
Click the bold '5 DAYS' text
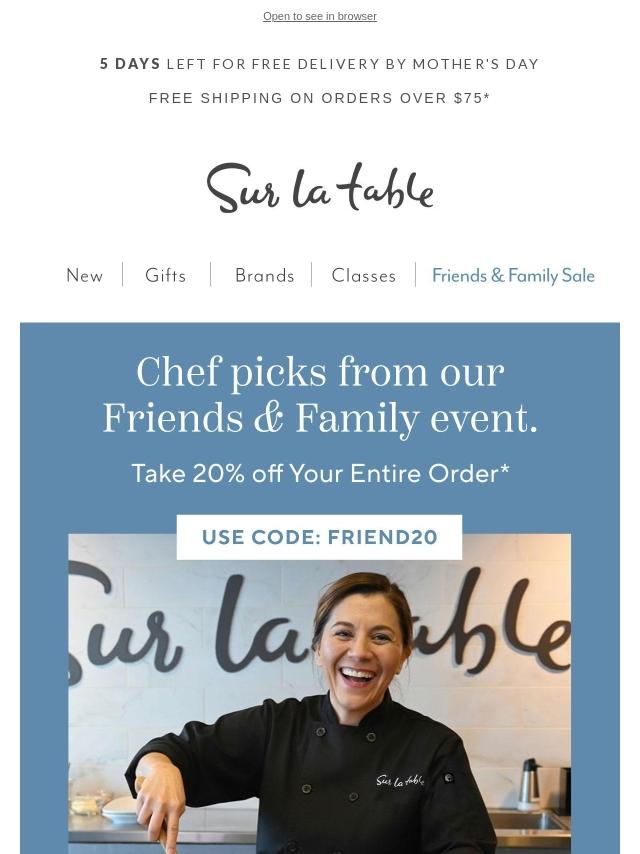point(130,64)
